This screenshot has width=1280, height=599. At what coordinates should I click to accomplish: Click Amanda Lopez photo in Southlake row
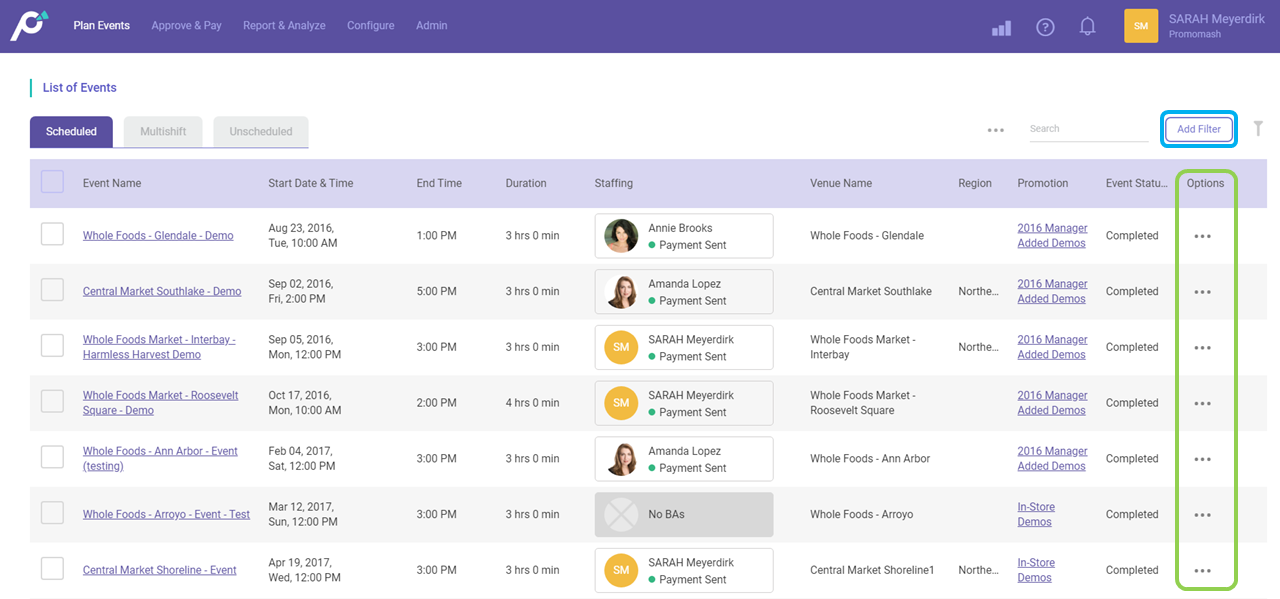(621, 292)
